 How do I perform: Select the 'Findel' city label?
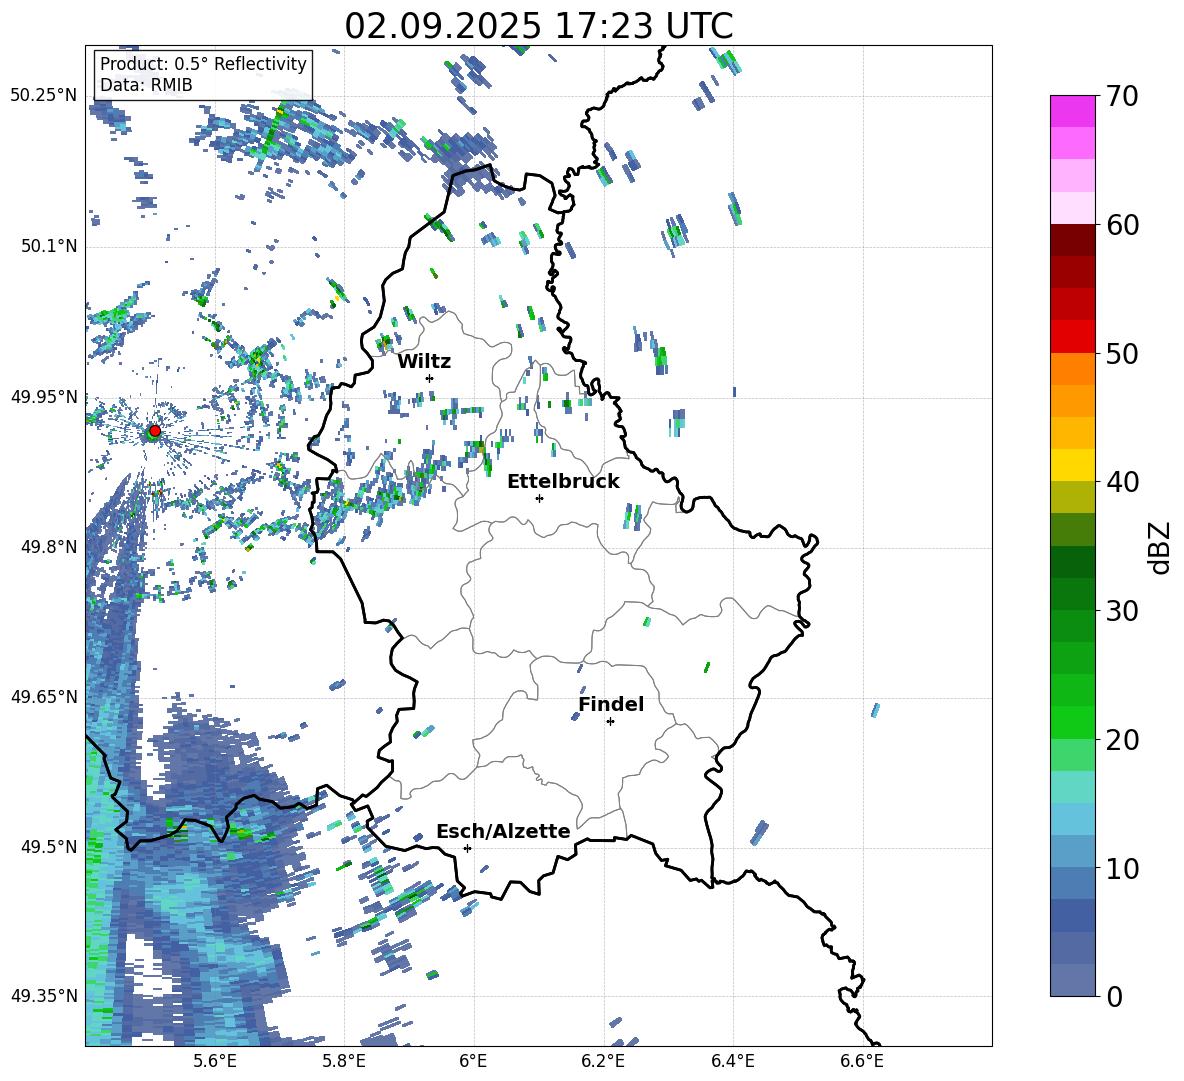611,704
